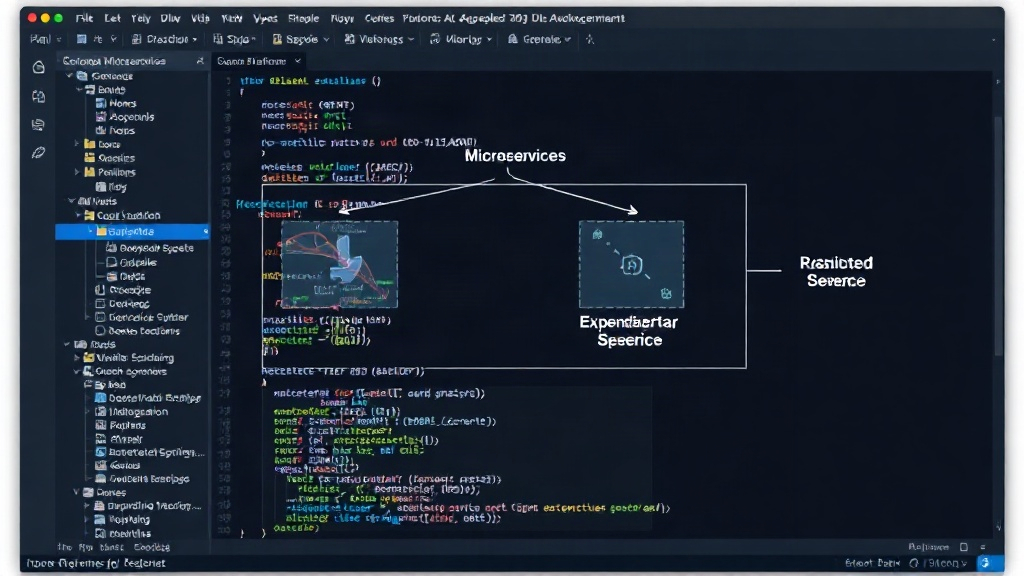The image size is (1024, 576).
Task: Open the 'Sagvoe' toolbar dropdown
Action: tap(300, 39)
